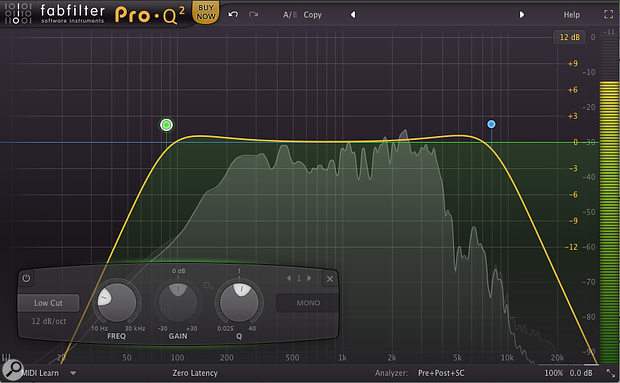
Task: Click the Buy Now badge
Action: point(206,12)
